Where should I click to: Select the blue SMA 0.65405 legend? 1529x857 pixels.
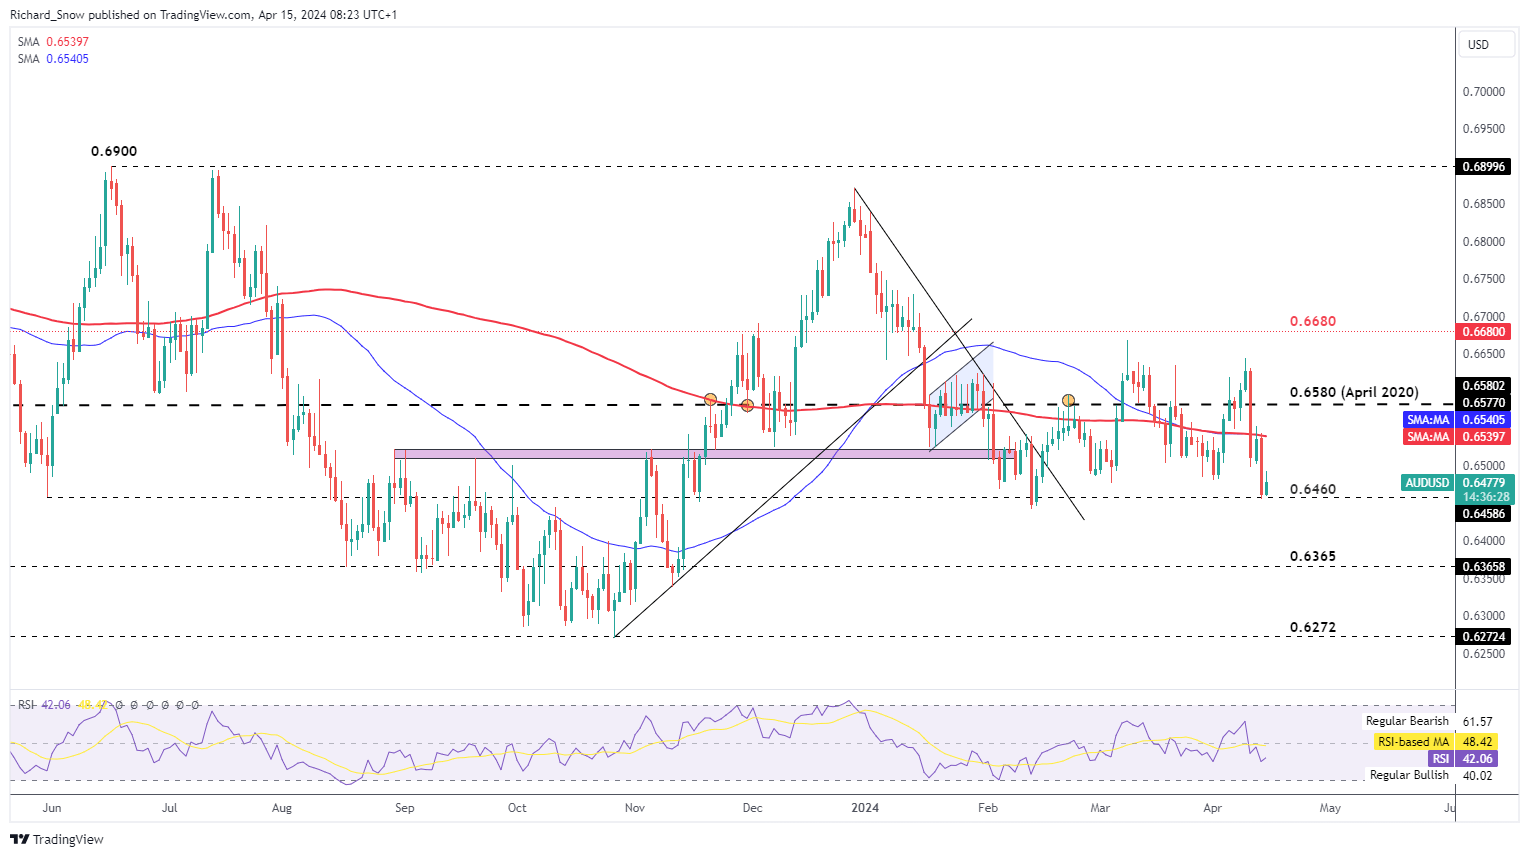(x=53, y=59)
